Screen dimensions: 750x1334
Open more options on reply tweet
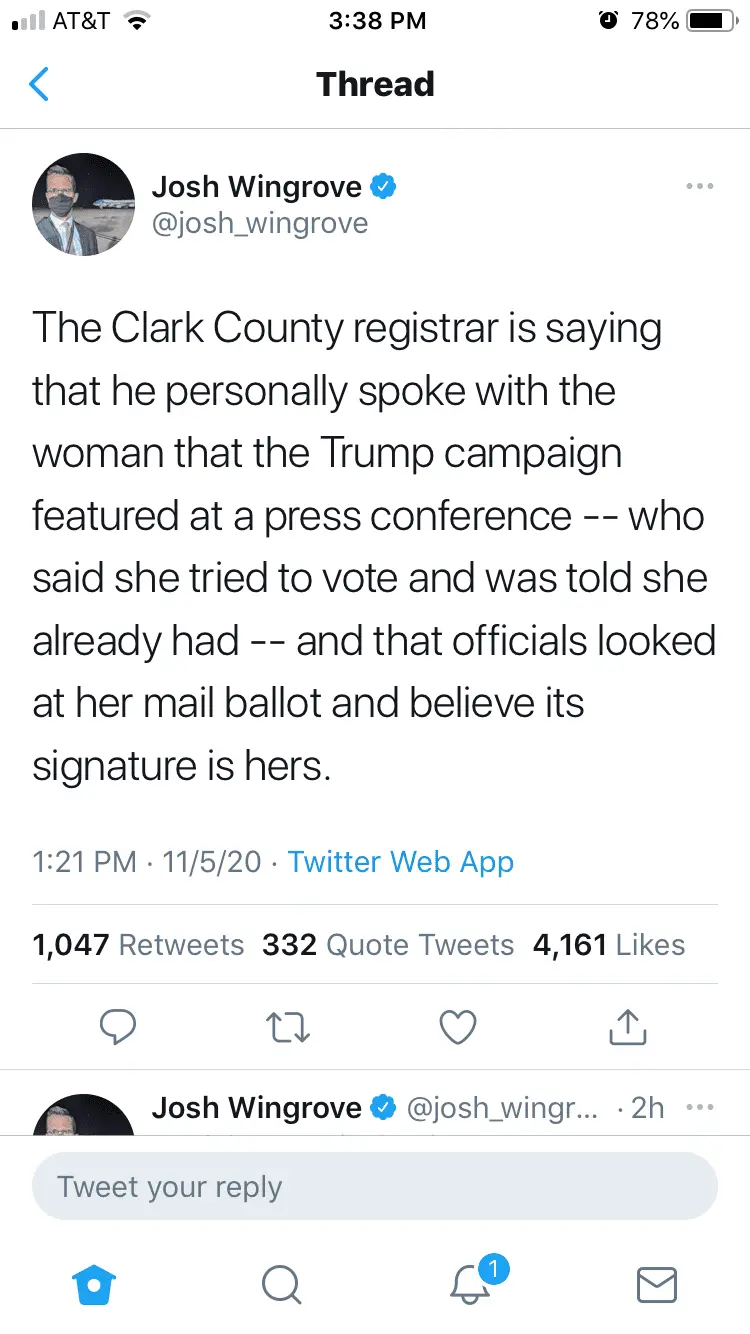tap(700, 1108)
